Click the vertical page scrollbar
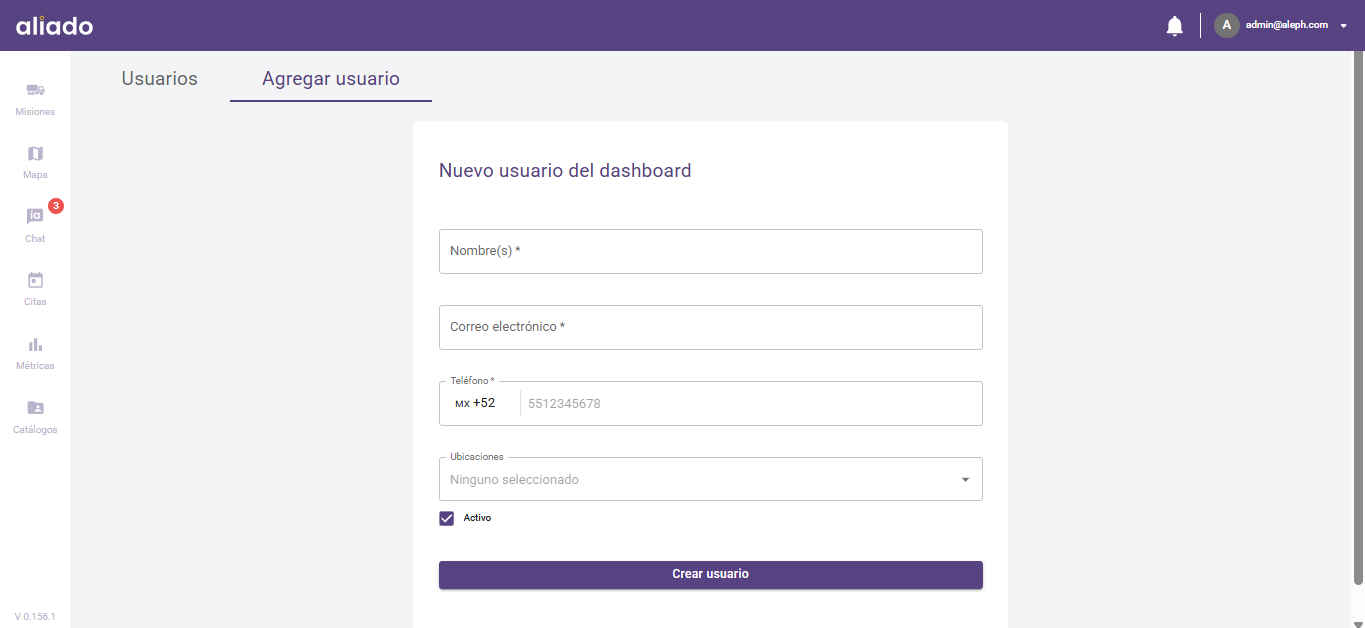The width and height of the screenshot is (1365, 628). point(1357,320)
